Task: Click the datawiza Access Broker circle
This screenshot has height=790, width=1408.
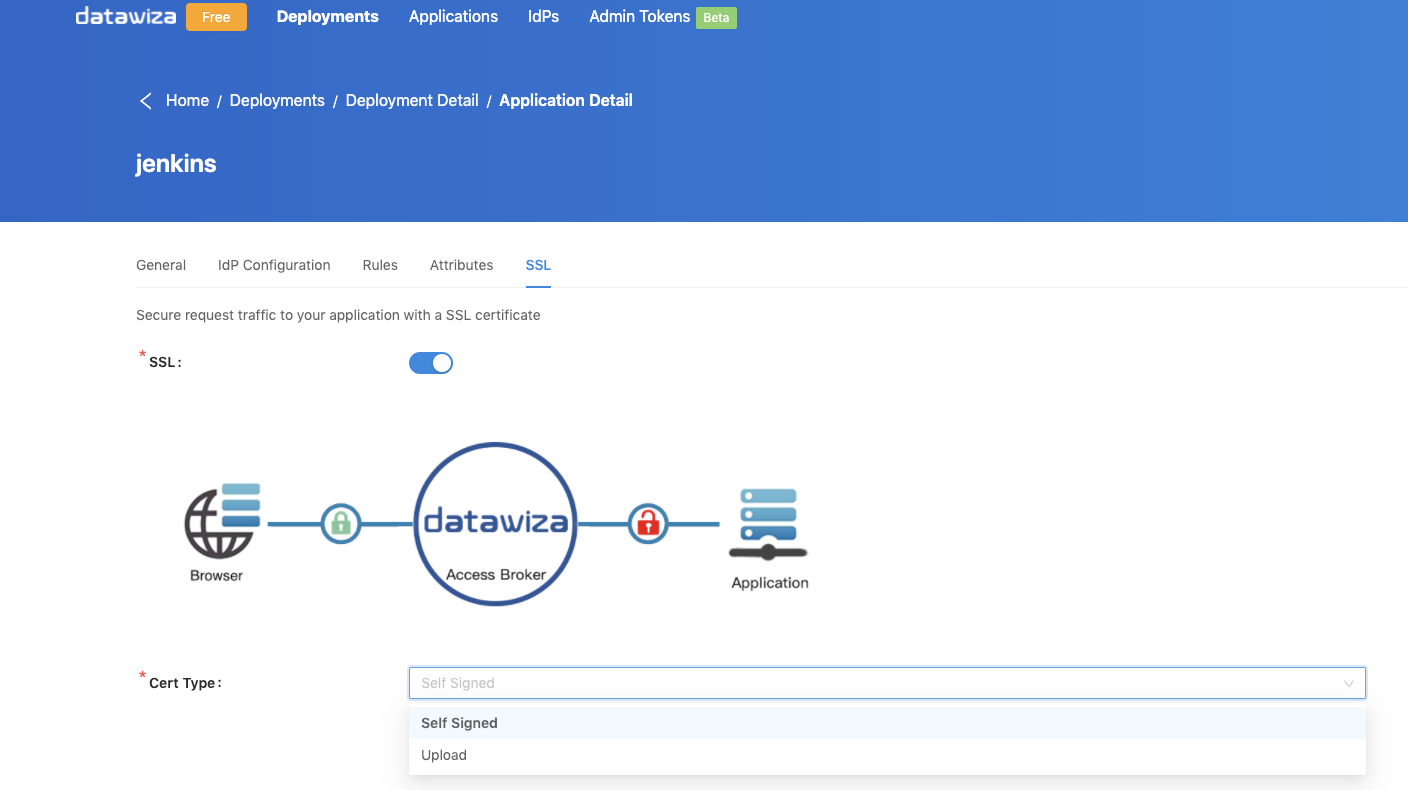Action: 495,523
